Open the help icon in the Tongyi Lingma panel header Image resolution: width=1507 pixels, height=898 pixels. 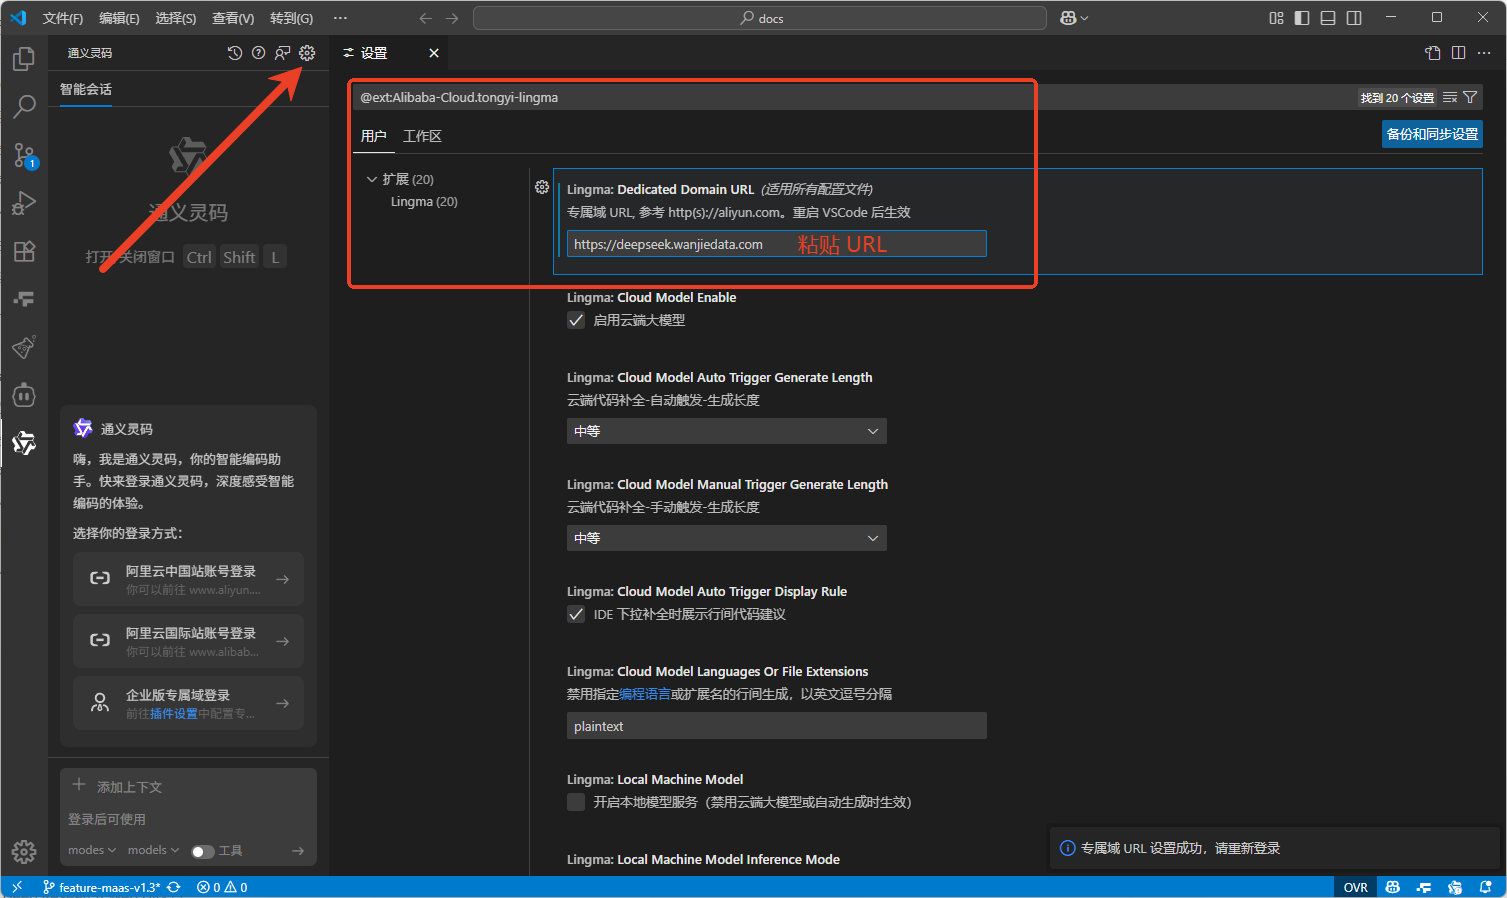click(259, 53)
